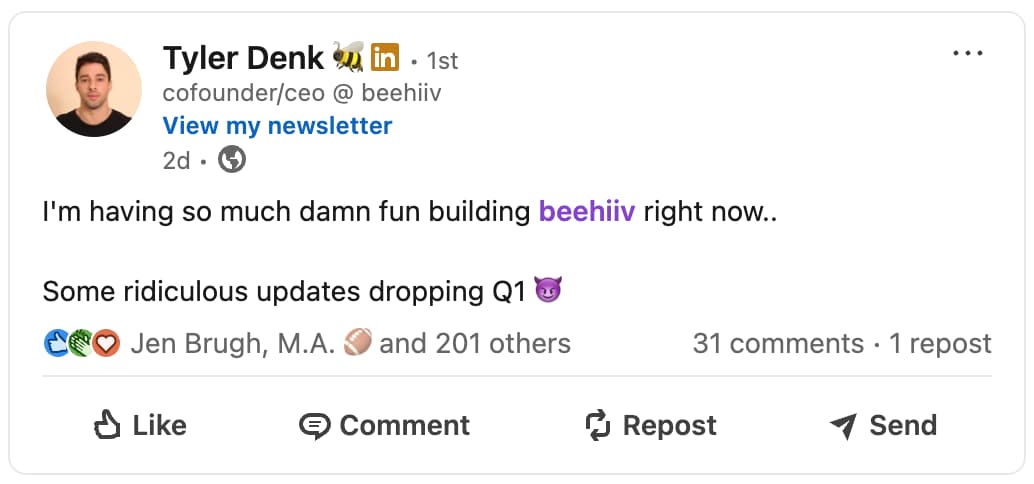Click the 2d post timestamp
The image size is (1034, 484).
click(176, 160)
